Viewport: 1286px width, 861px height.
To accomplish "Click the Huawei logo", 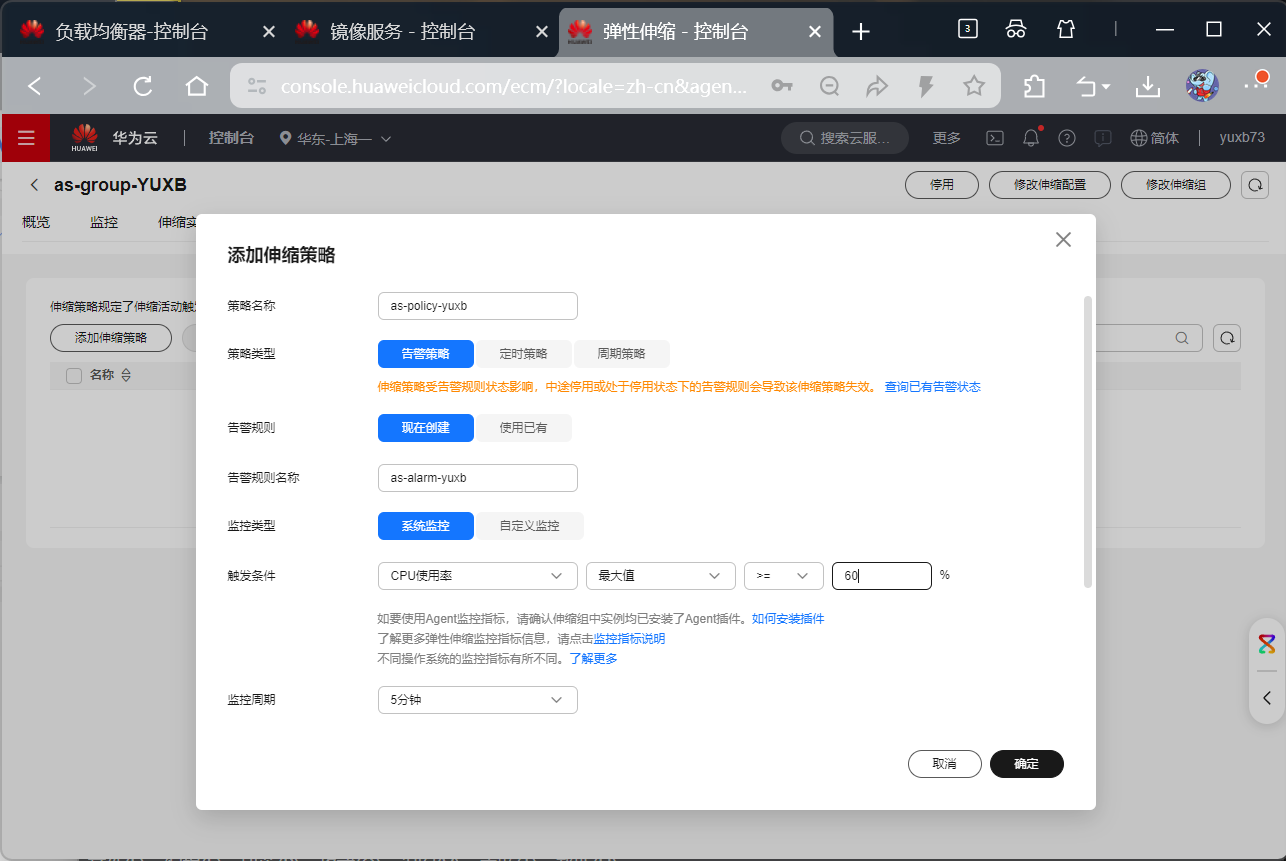I will click(x=84, y=138).
